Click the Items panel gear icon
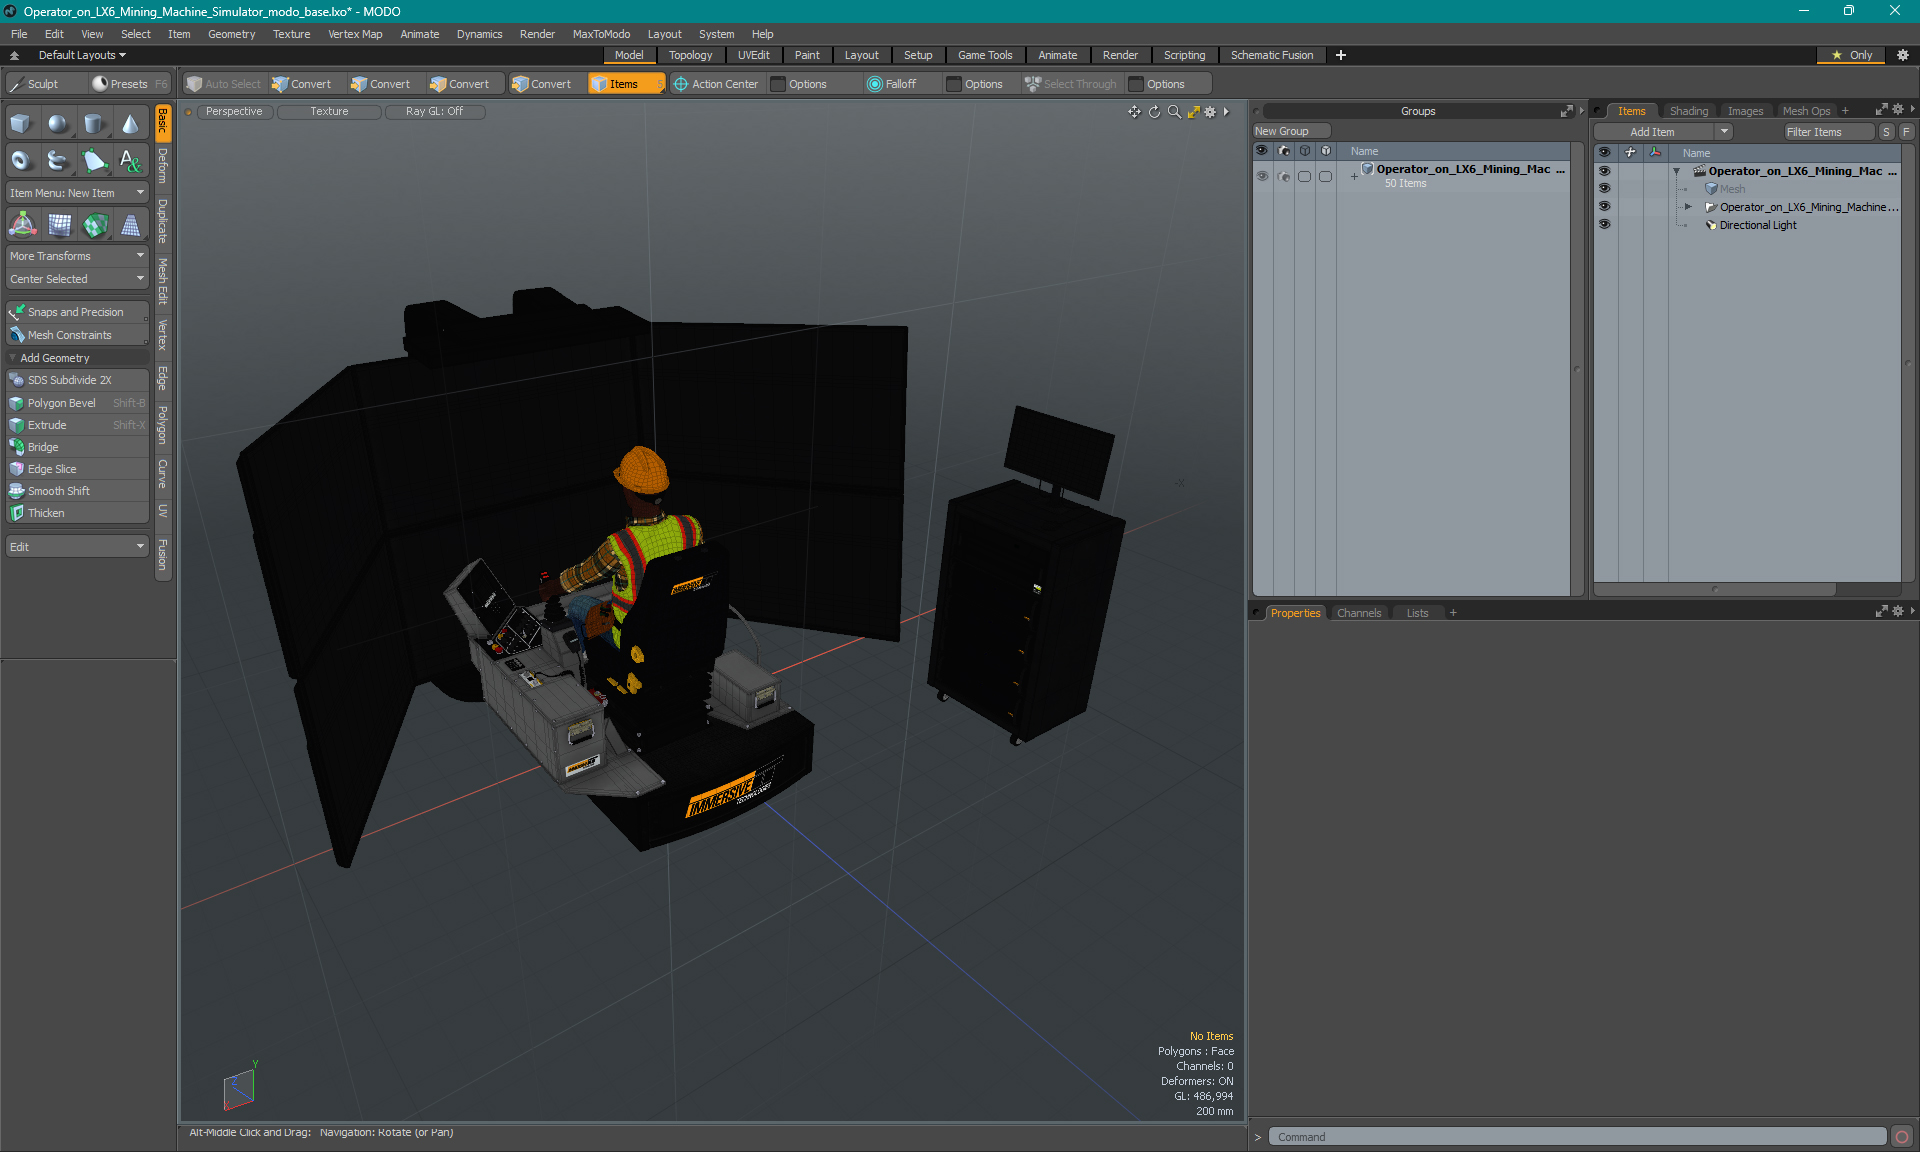Image resolution: width=1920 pixels, height=1152 pixels. click(x=1898, y=109)
